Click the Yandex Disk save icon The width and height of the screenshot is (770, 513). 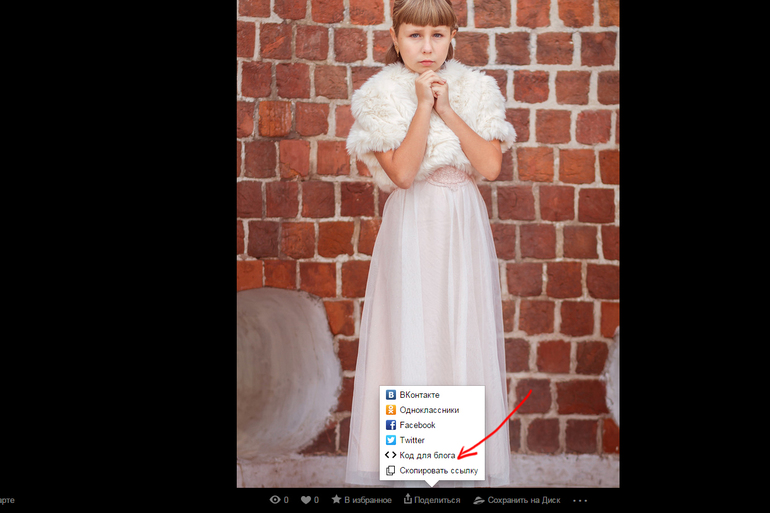coord(479,500)
